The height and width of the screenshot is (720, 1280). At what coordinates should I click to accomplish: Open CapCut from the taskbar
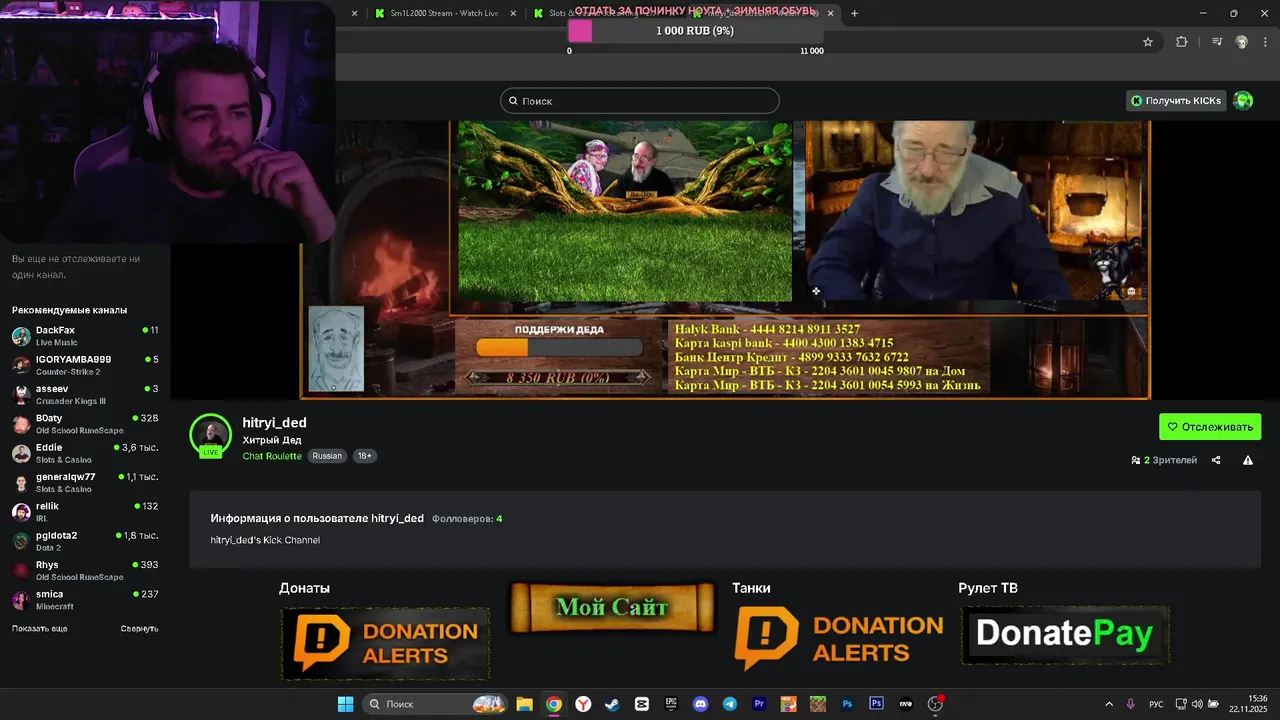pos(641,704)
